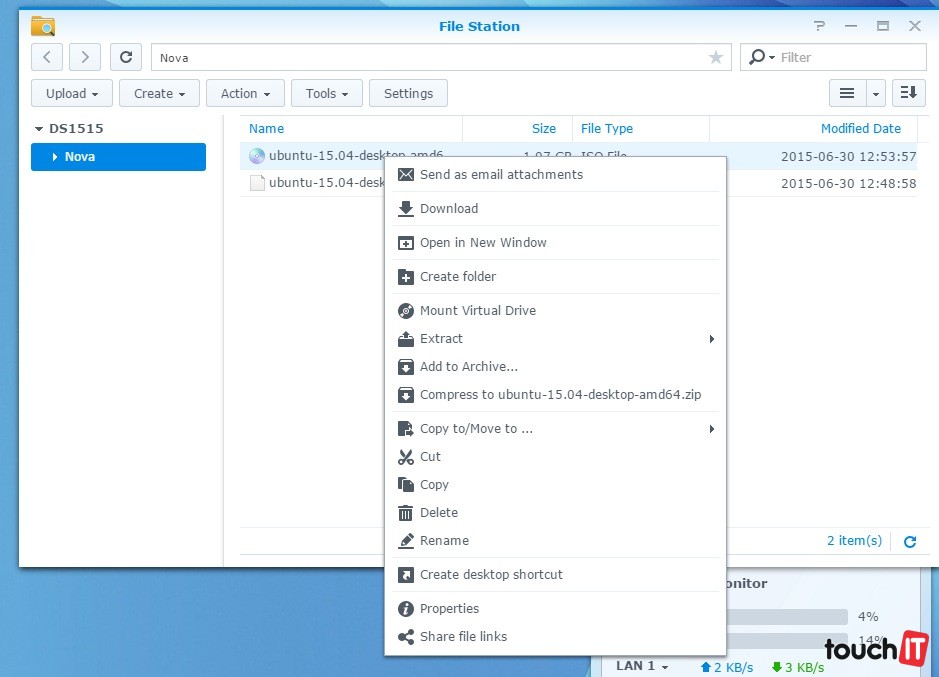
Task: Expand the Action dropdown menu
Action: coord(245,93)
